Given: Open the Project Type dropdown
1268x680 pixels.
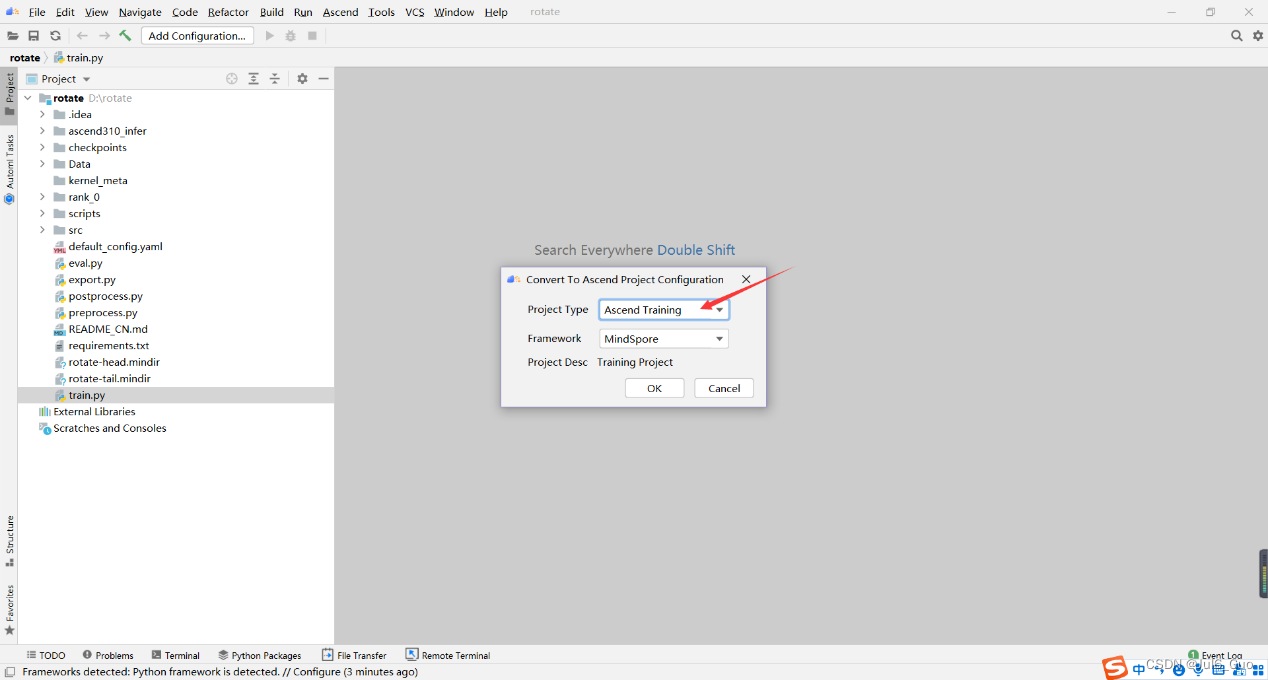Looking at the screenshot, I should point(664,310).
